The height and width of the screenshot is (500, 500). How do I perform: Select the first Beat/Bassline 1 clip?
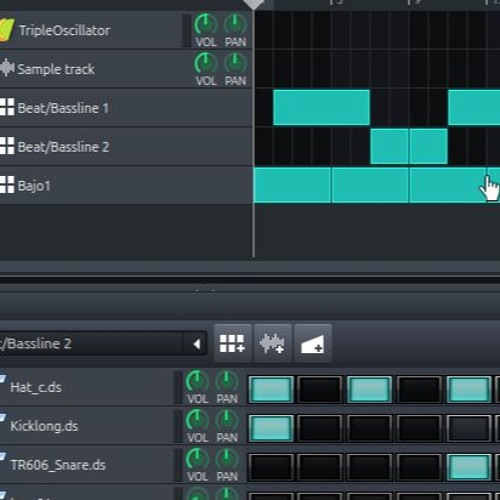point(321,107)
